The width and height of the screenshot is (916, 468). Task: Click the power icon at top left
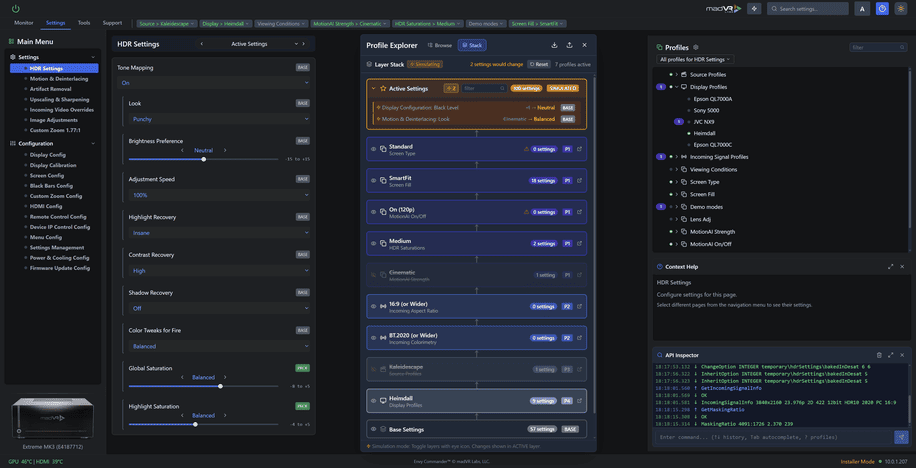(x=15, y=8)
